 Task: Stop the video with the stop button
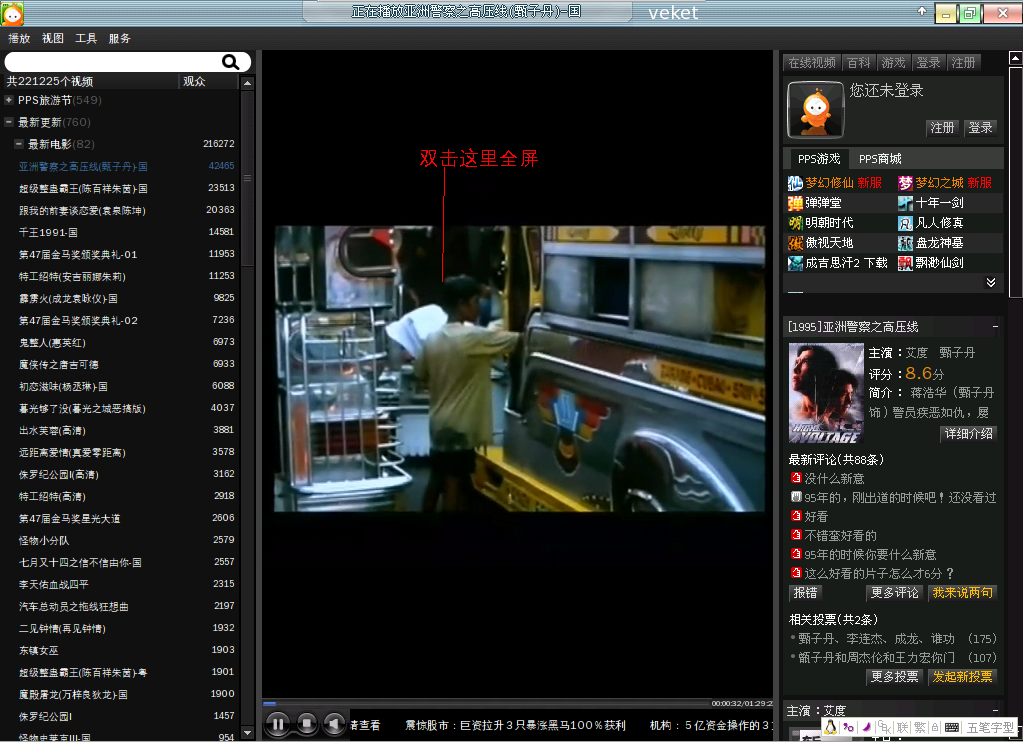(x=306, y=723)
